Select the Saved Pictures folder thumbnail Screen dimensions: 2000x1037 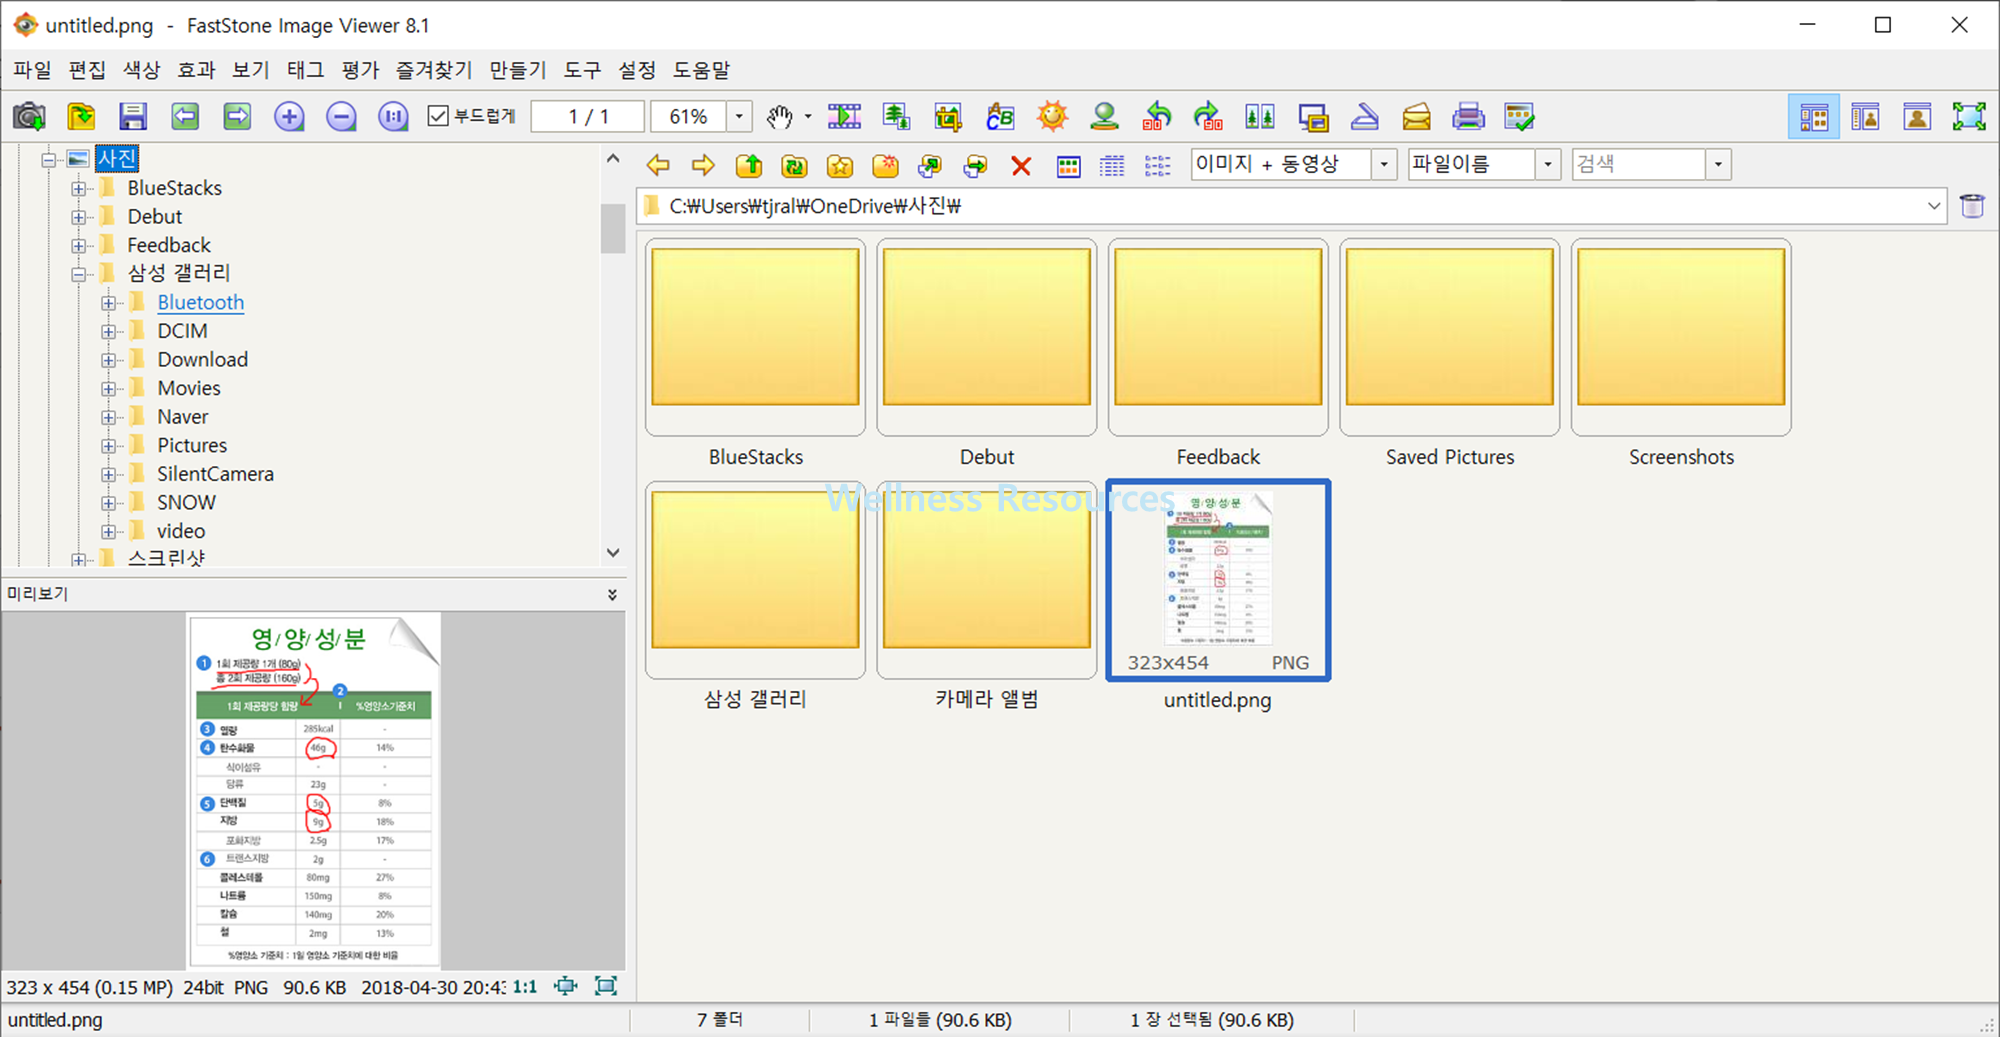[1450, 337]
